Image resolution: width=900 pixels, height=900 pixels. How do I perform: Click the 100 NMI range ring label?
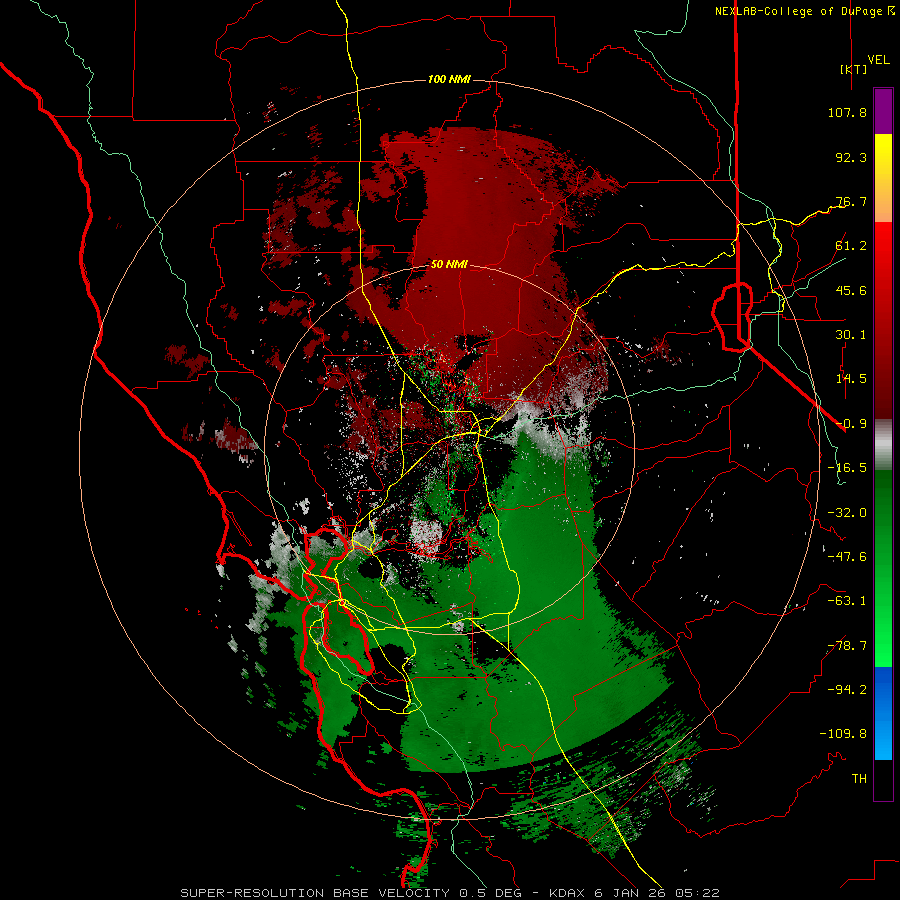(449, 79)
